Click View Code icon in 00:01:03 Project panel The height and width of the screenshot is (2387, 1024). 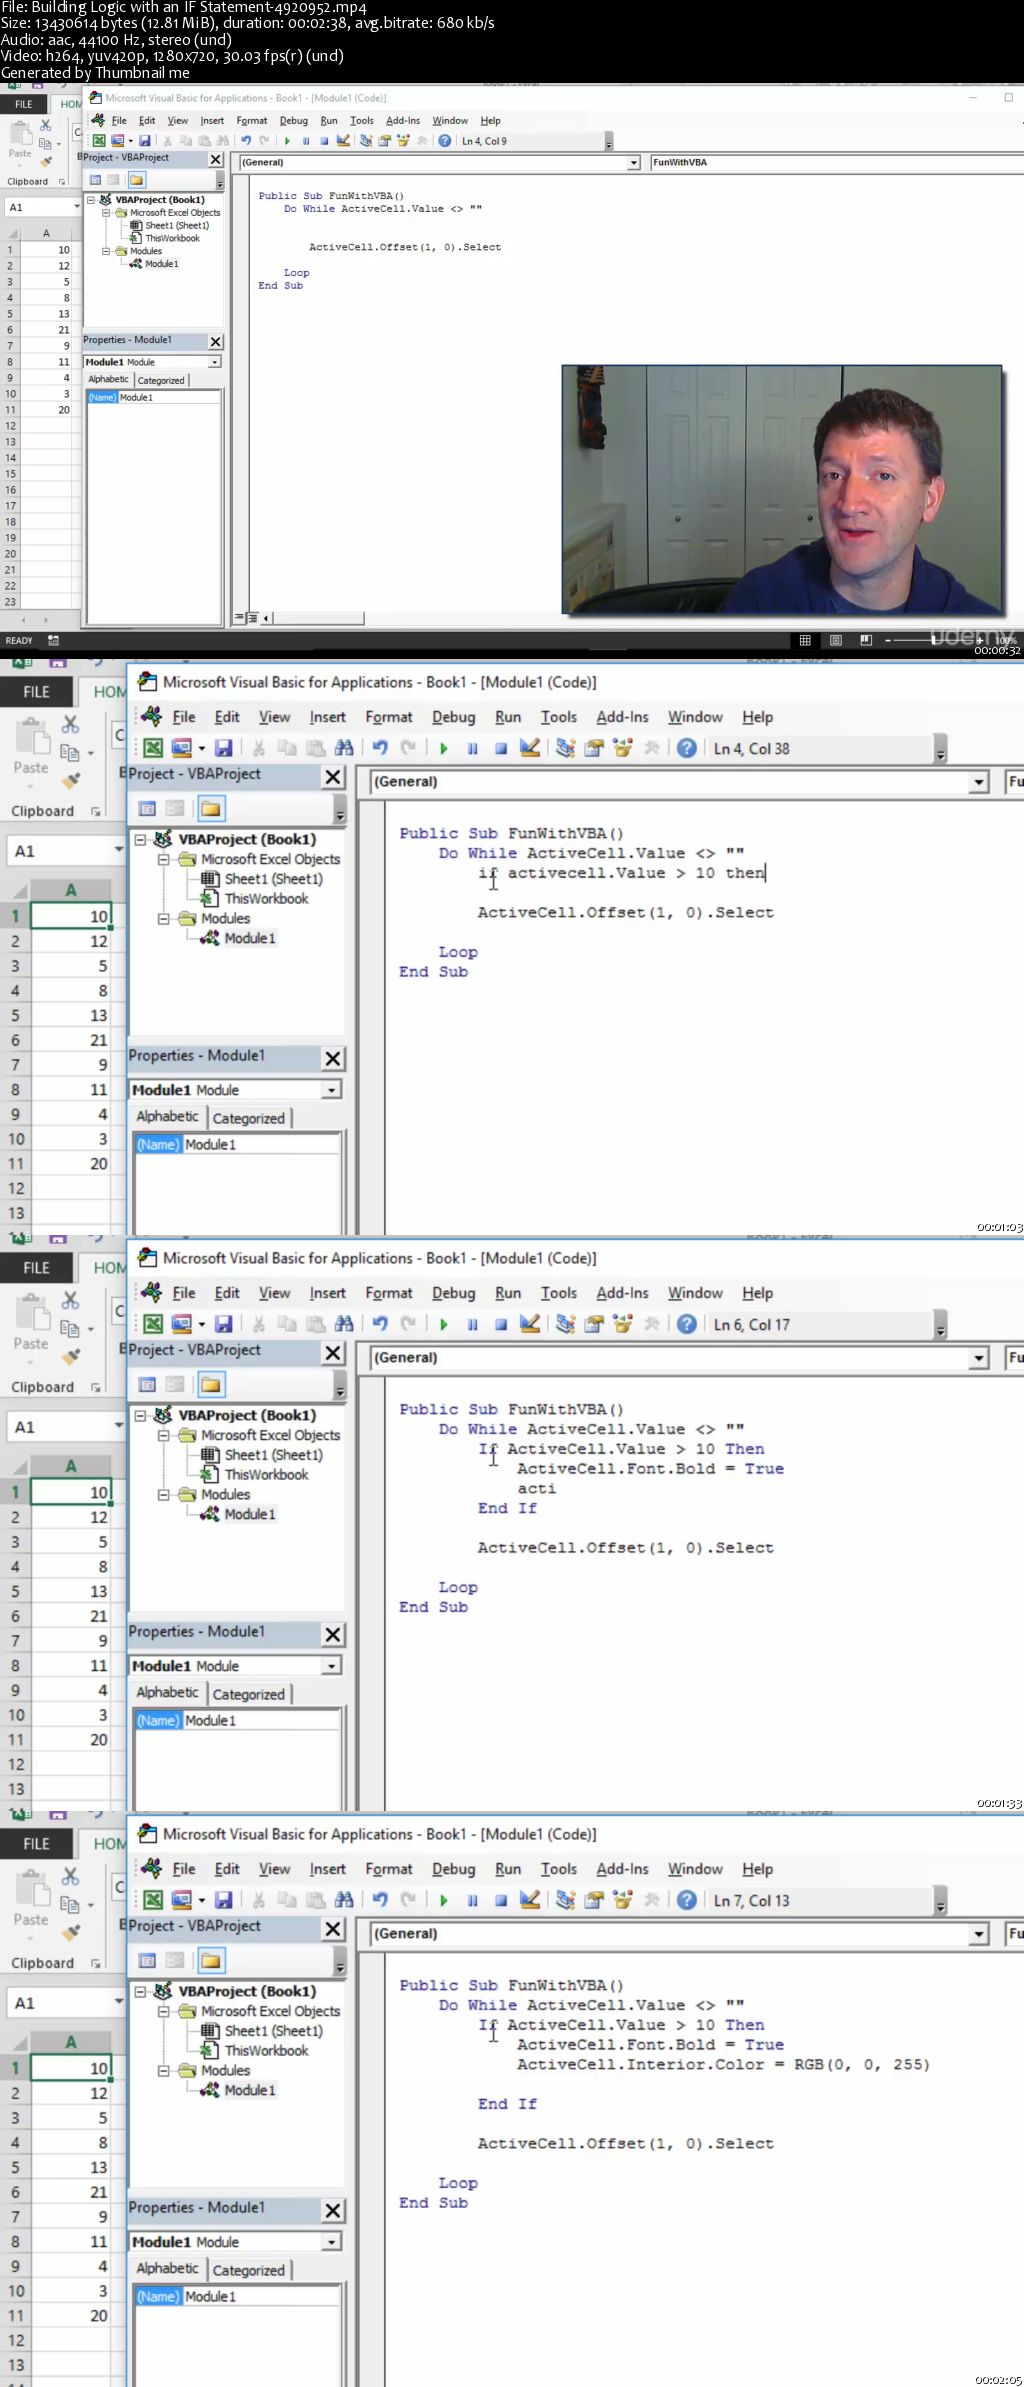tap(147, 808)
